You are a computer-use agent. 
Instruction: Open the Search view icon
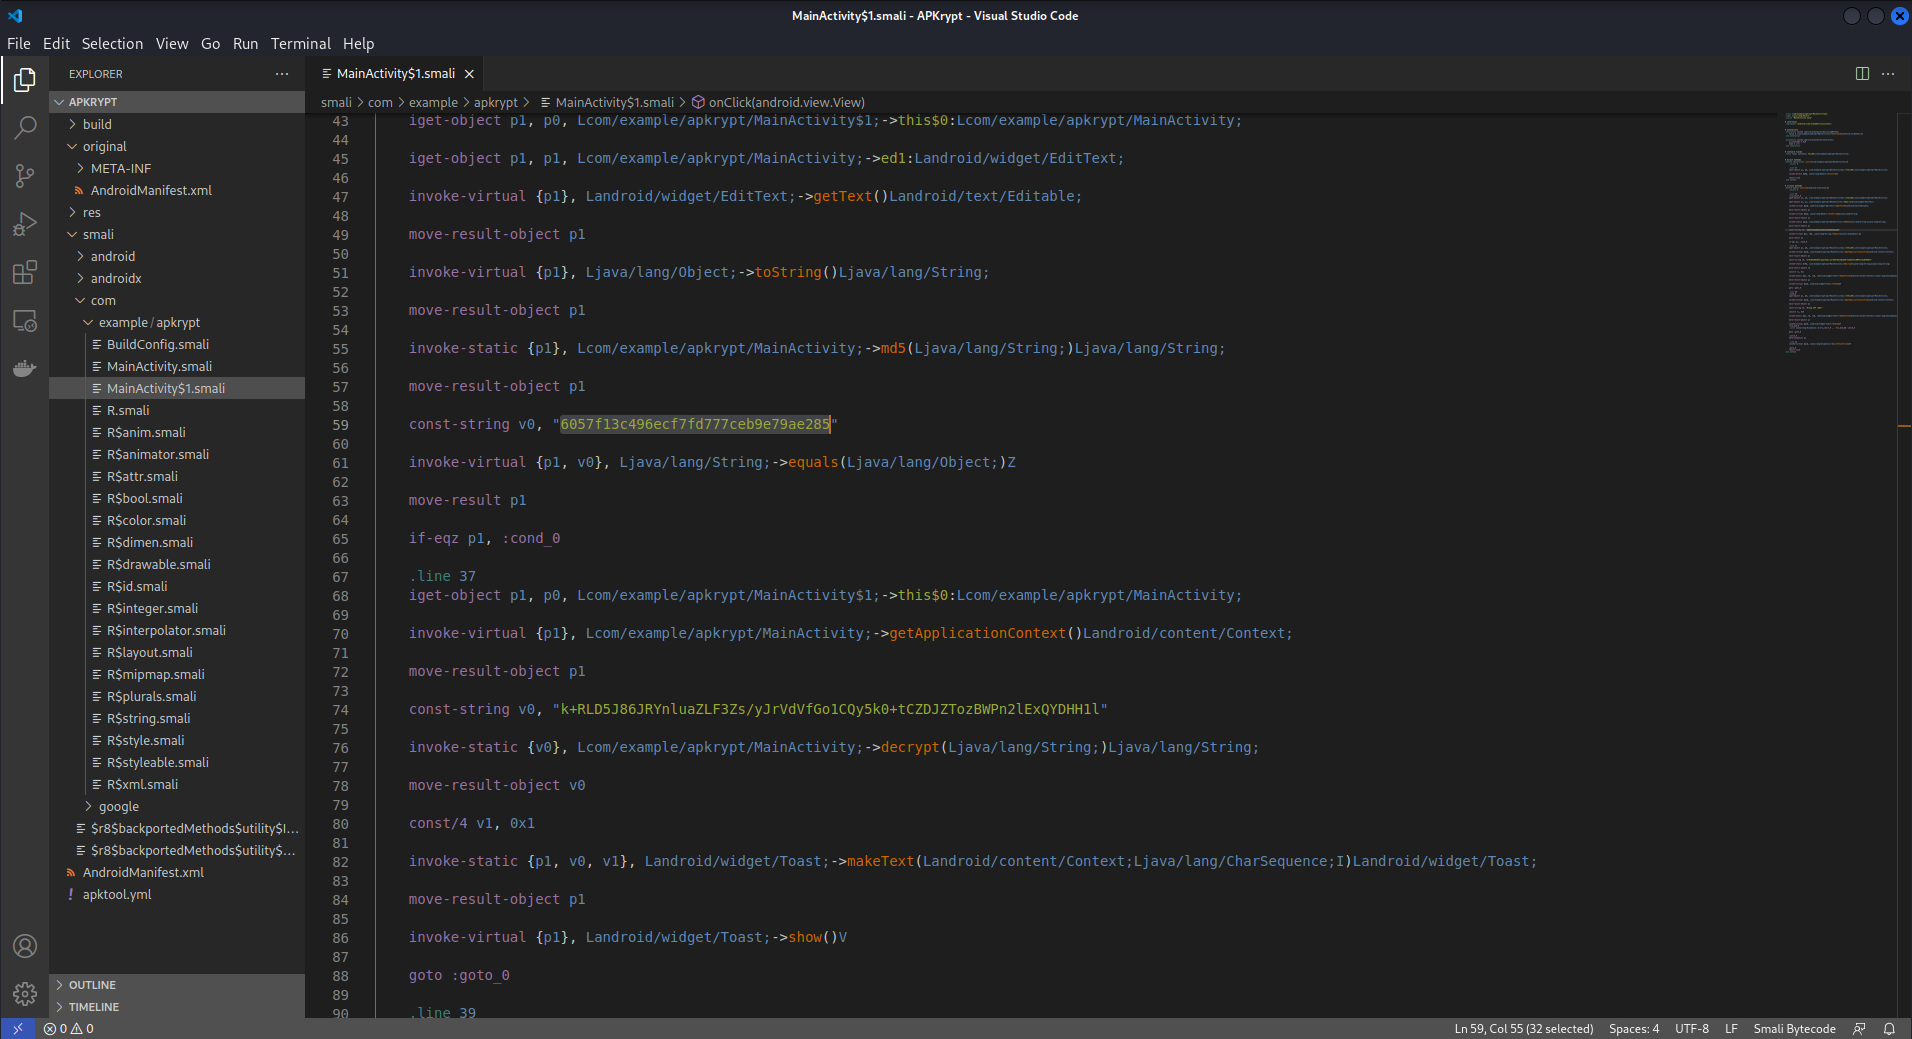coord(25,128)
